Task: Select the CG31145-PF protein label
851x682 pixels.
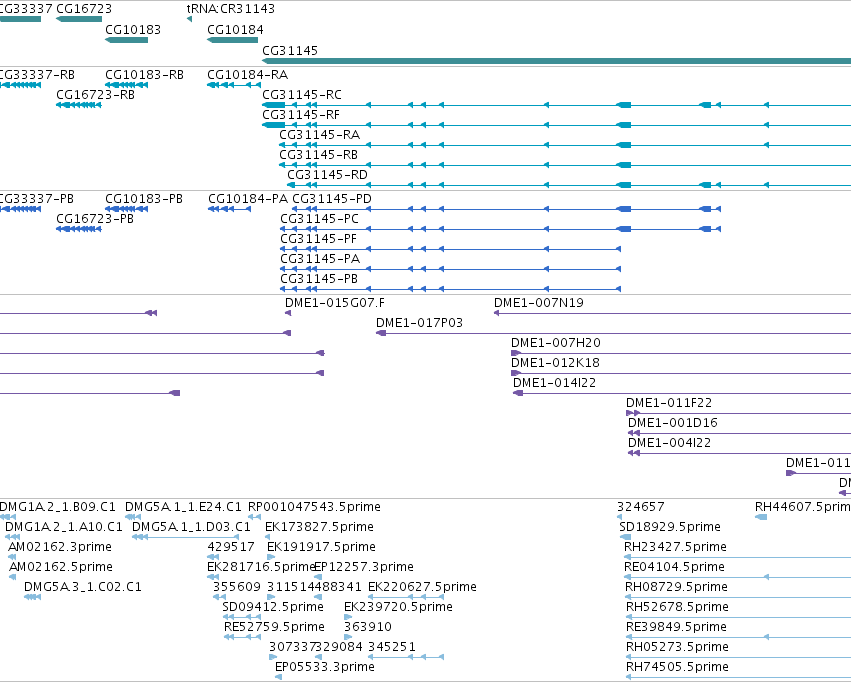Action: [319, 239]
